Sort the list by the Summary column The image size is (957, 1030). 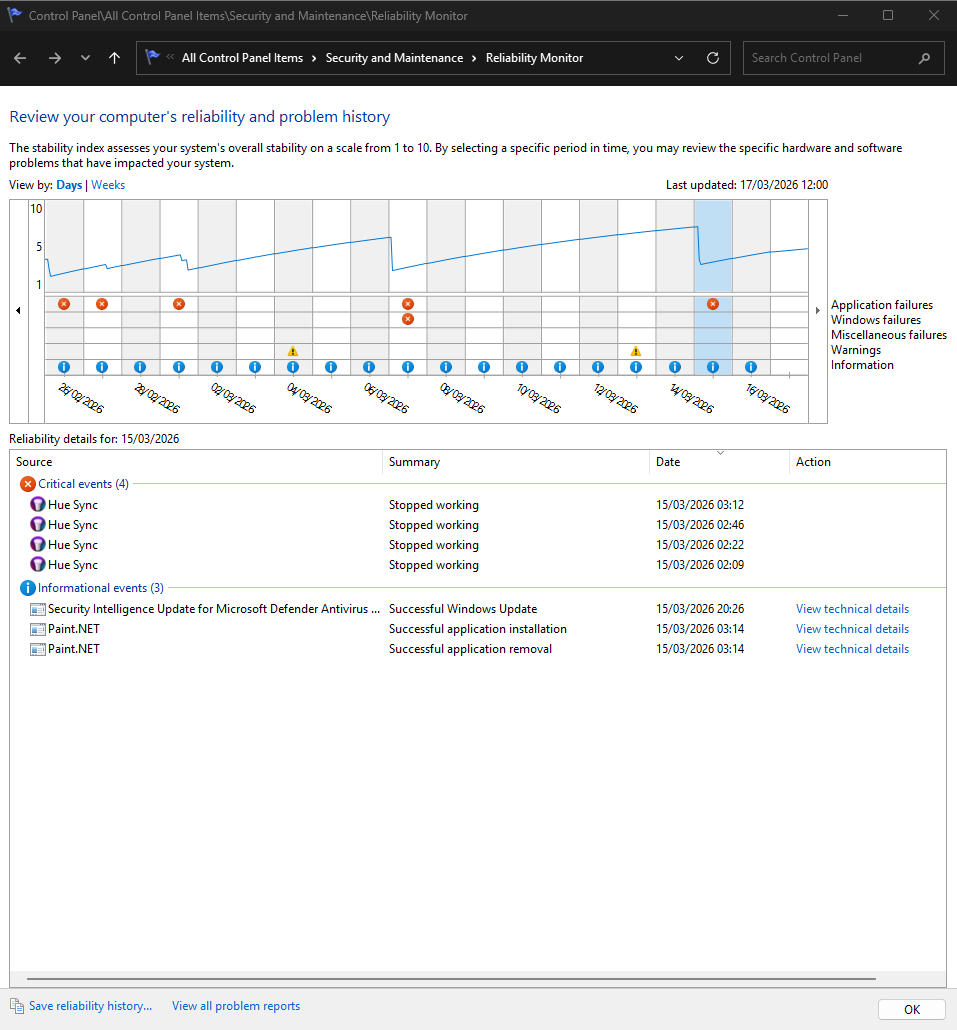[516, 462]
